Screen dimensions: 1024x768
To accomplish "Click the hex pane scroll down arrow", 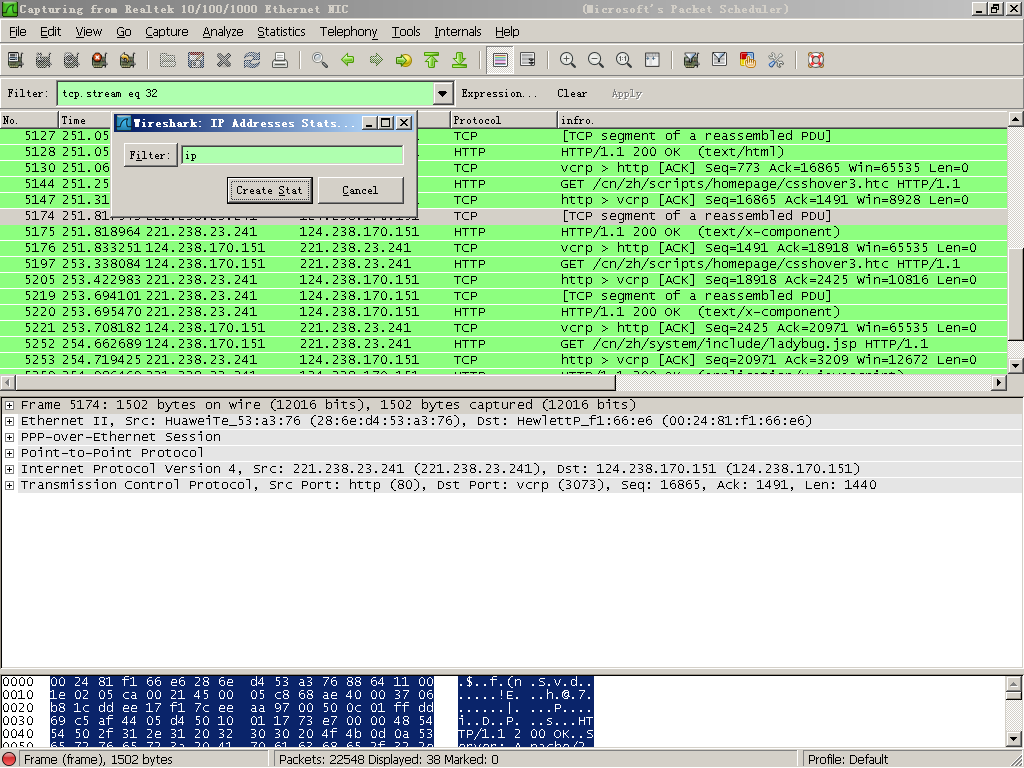I will point(1014,739).
